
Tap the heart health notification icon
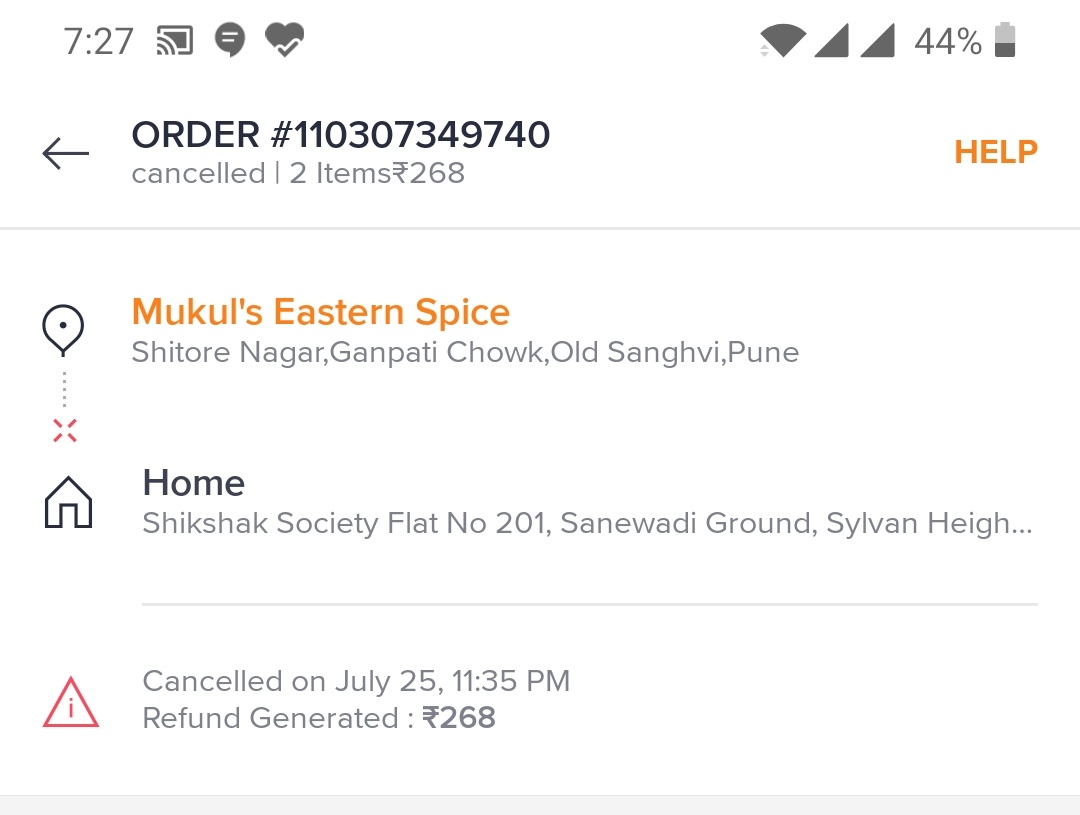pyautogui.click(x=284, y=41)
